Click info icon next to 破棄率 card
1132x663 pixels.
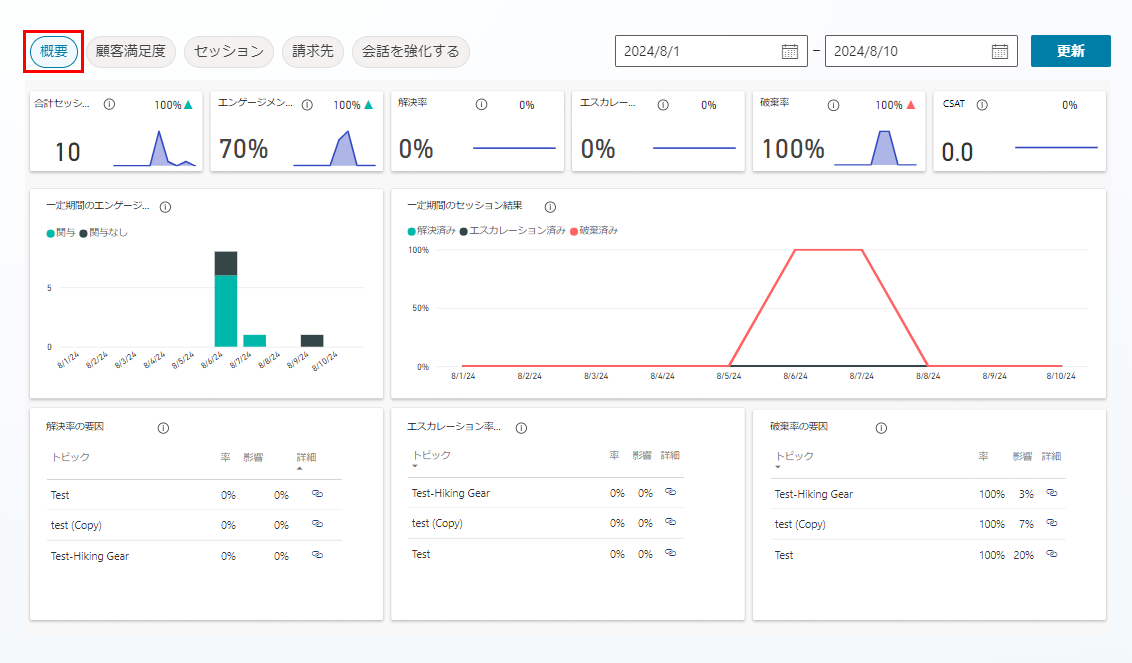click(842, 104)
